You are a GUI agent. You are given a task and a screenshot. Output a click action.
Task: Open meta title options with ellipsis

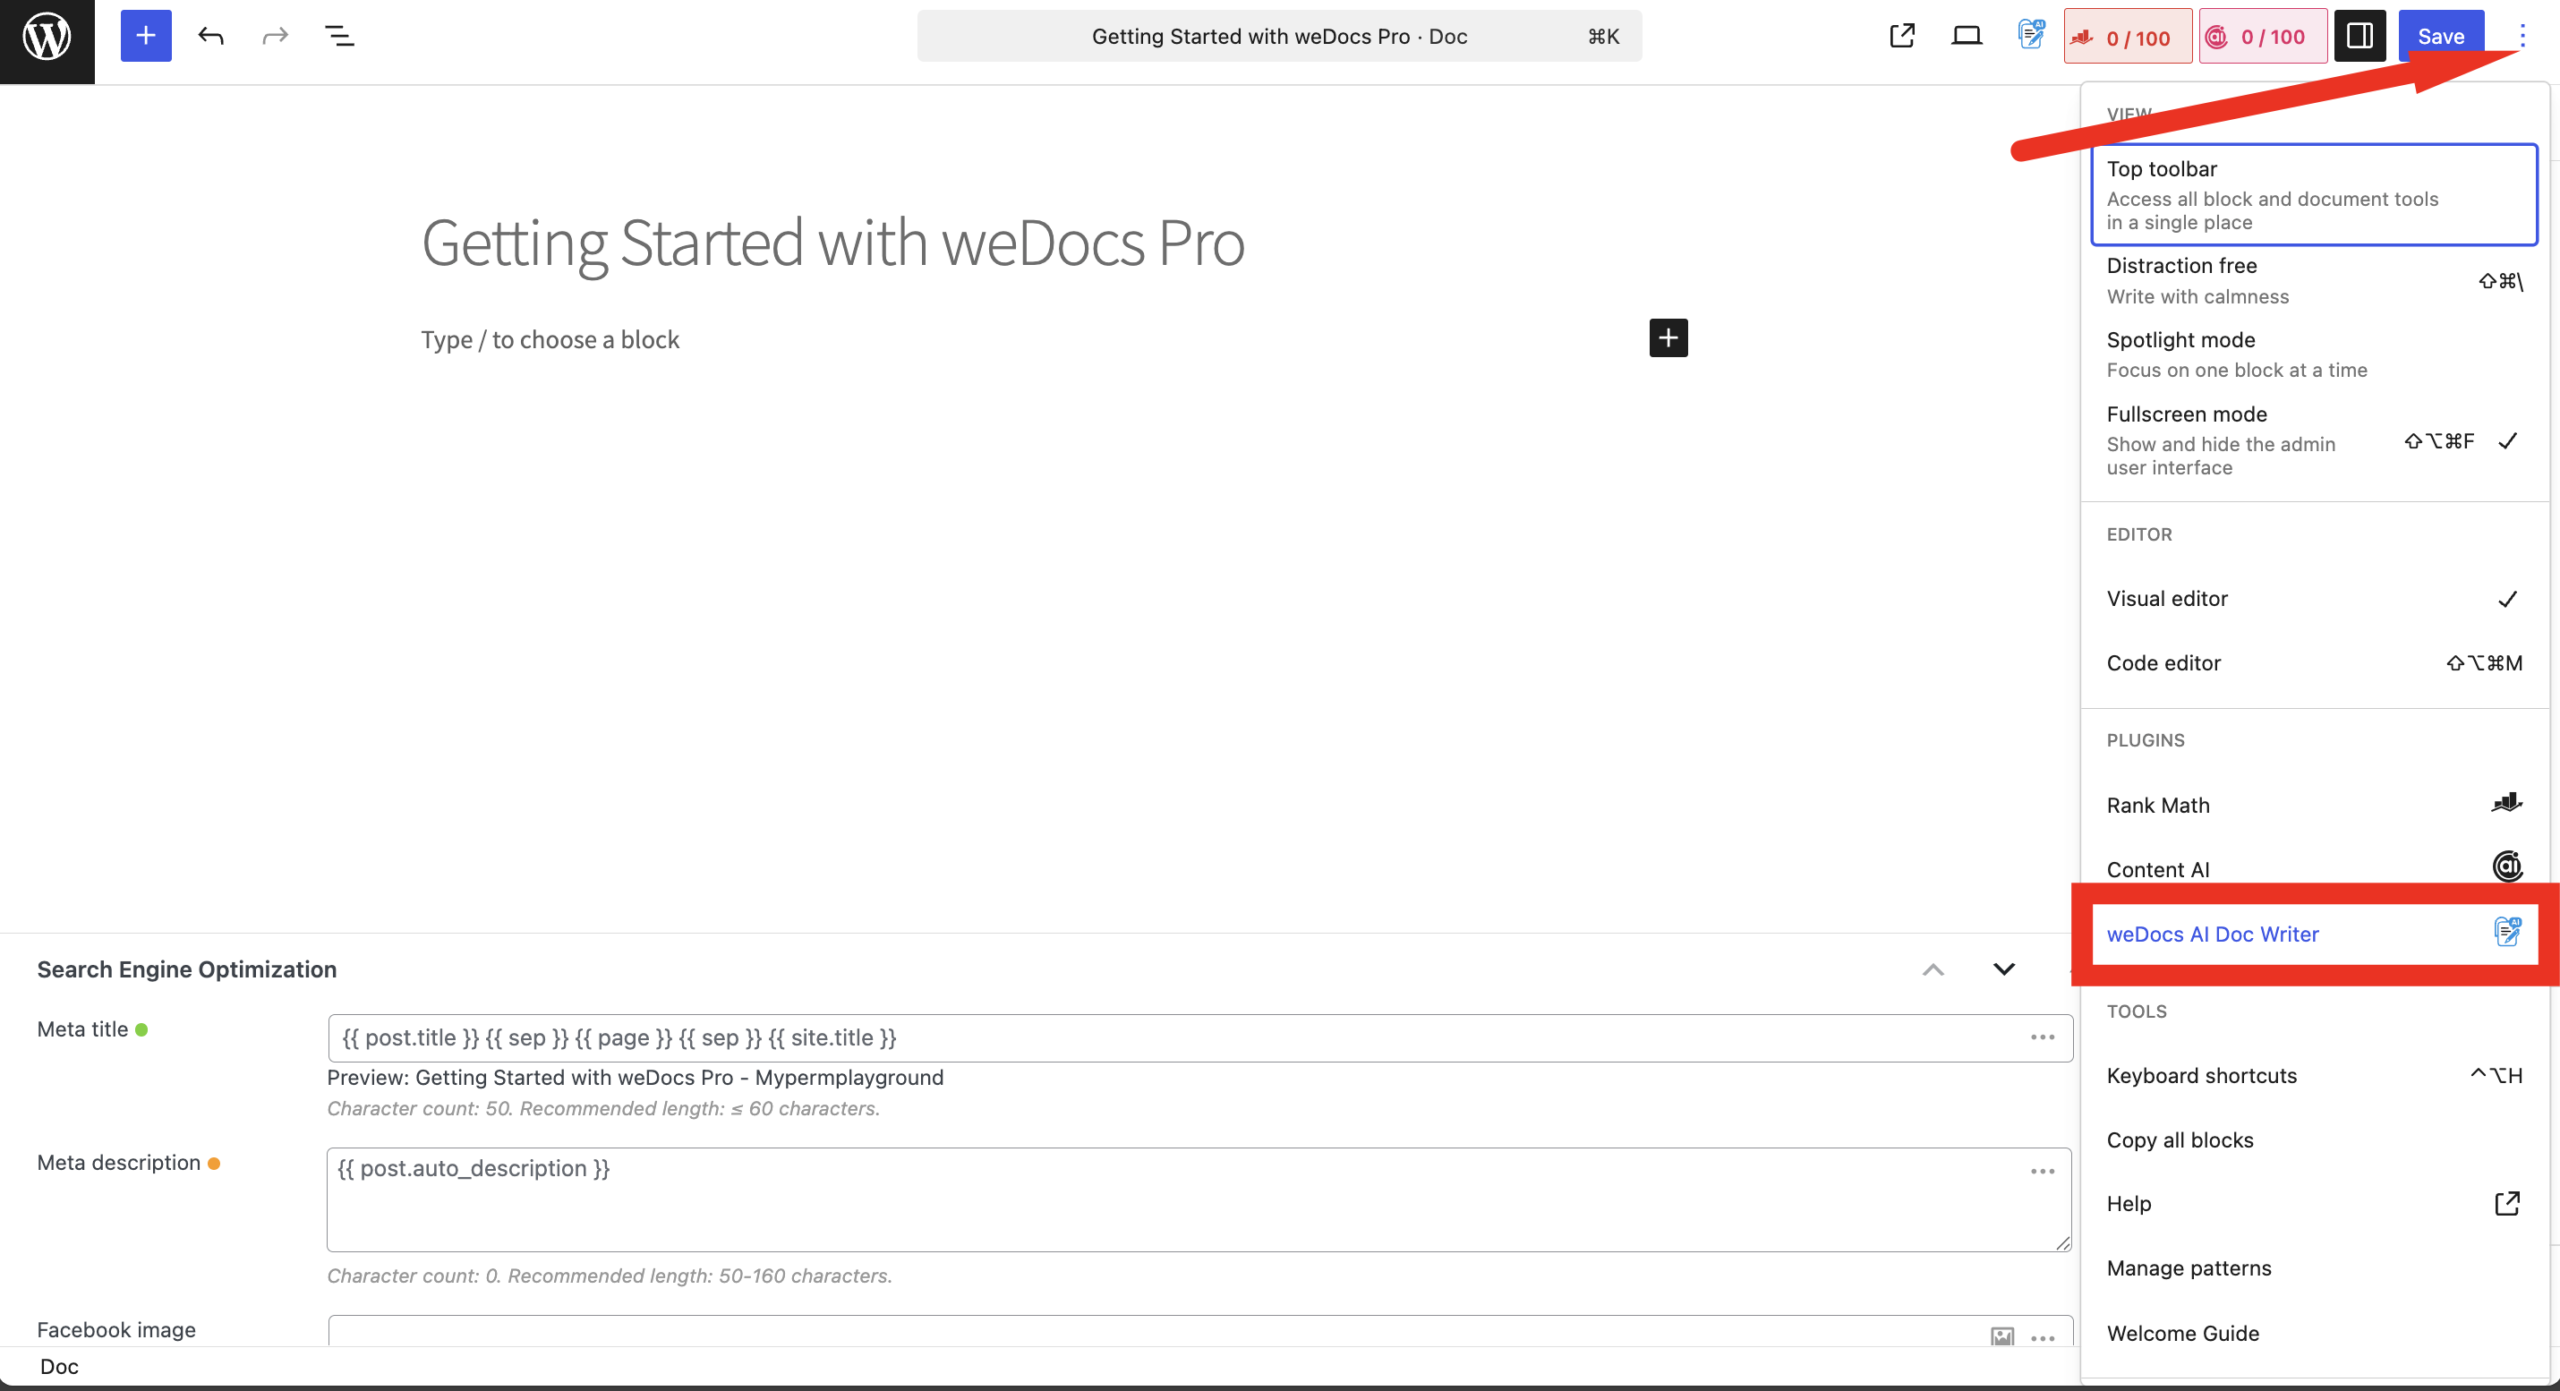coord(2042,1037)
